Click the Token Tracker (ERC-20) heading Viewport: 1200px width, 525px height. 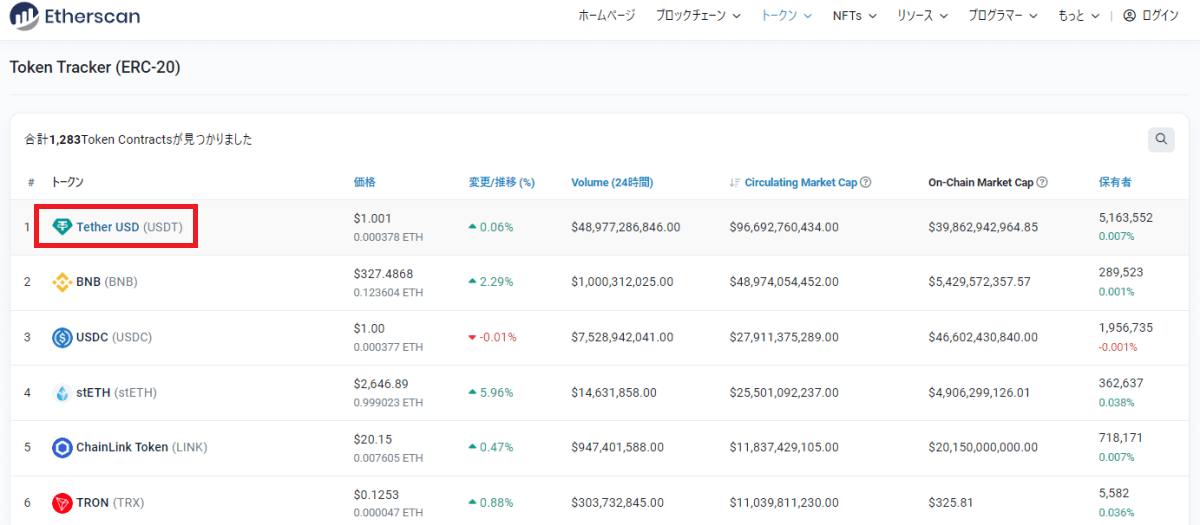pos(95,67)
